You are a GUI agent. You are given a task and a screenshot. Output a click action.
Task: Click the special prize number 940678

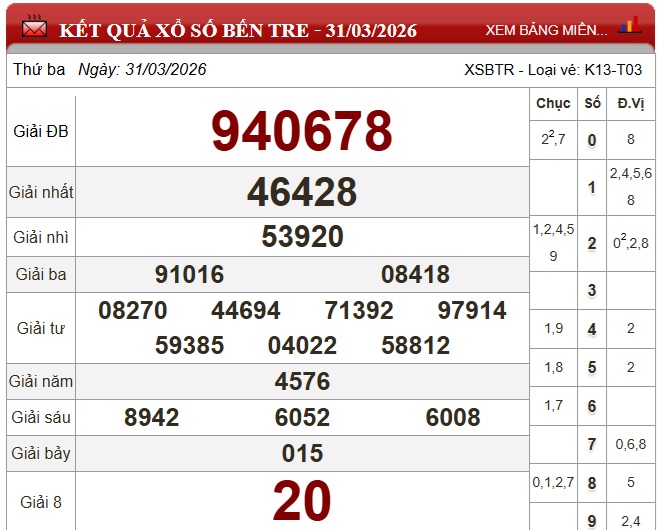[x=302, y=130]
